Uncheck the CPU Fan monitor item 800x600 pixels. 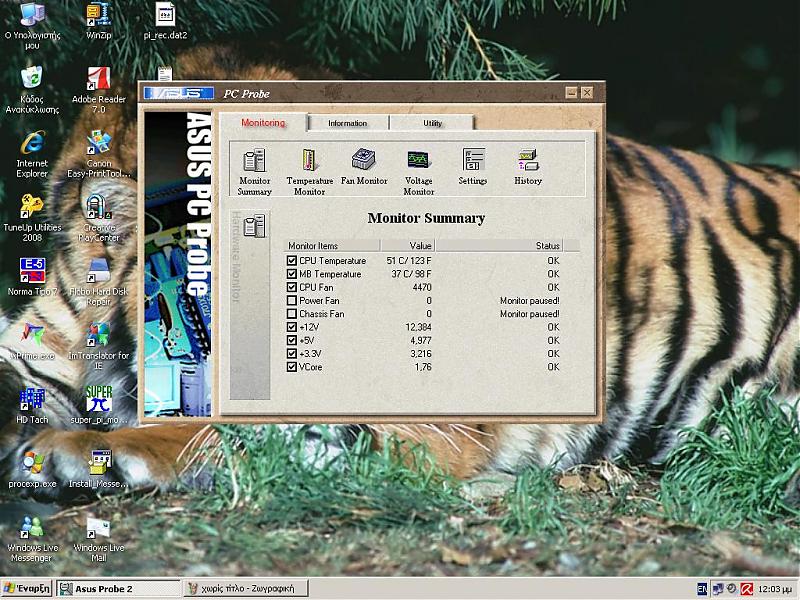(292, 287)
